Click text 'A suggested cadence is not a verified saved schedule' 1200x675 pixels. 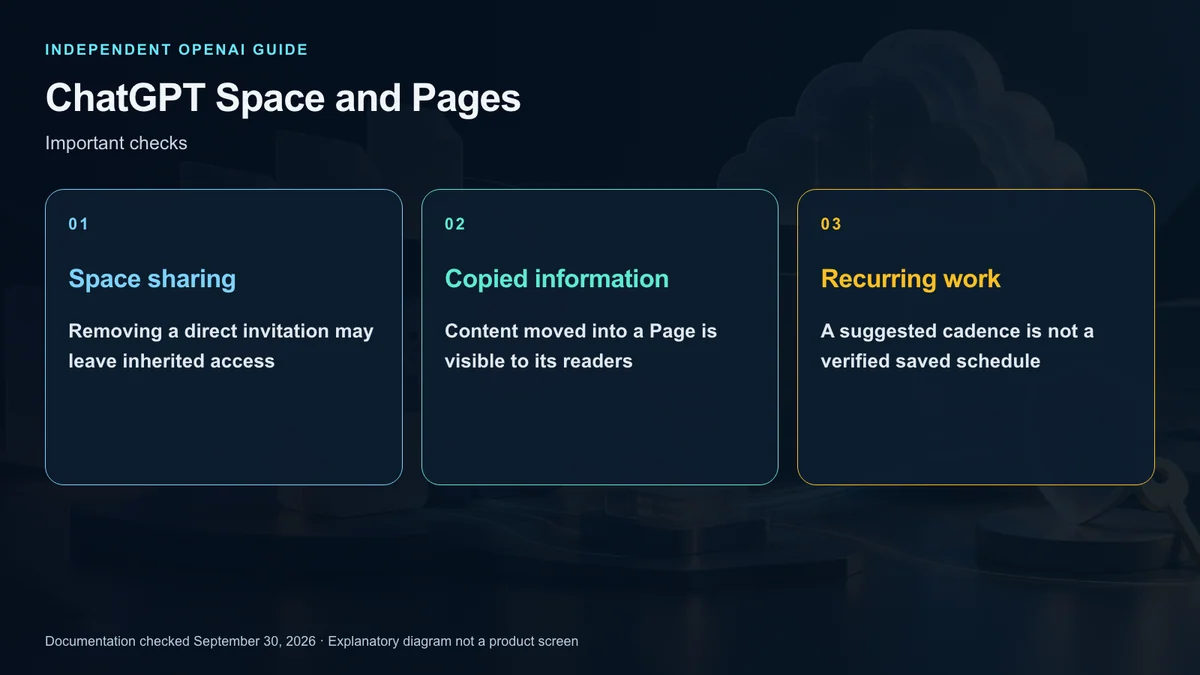[x=957, y=346]
